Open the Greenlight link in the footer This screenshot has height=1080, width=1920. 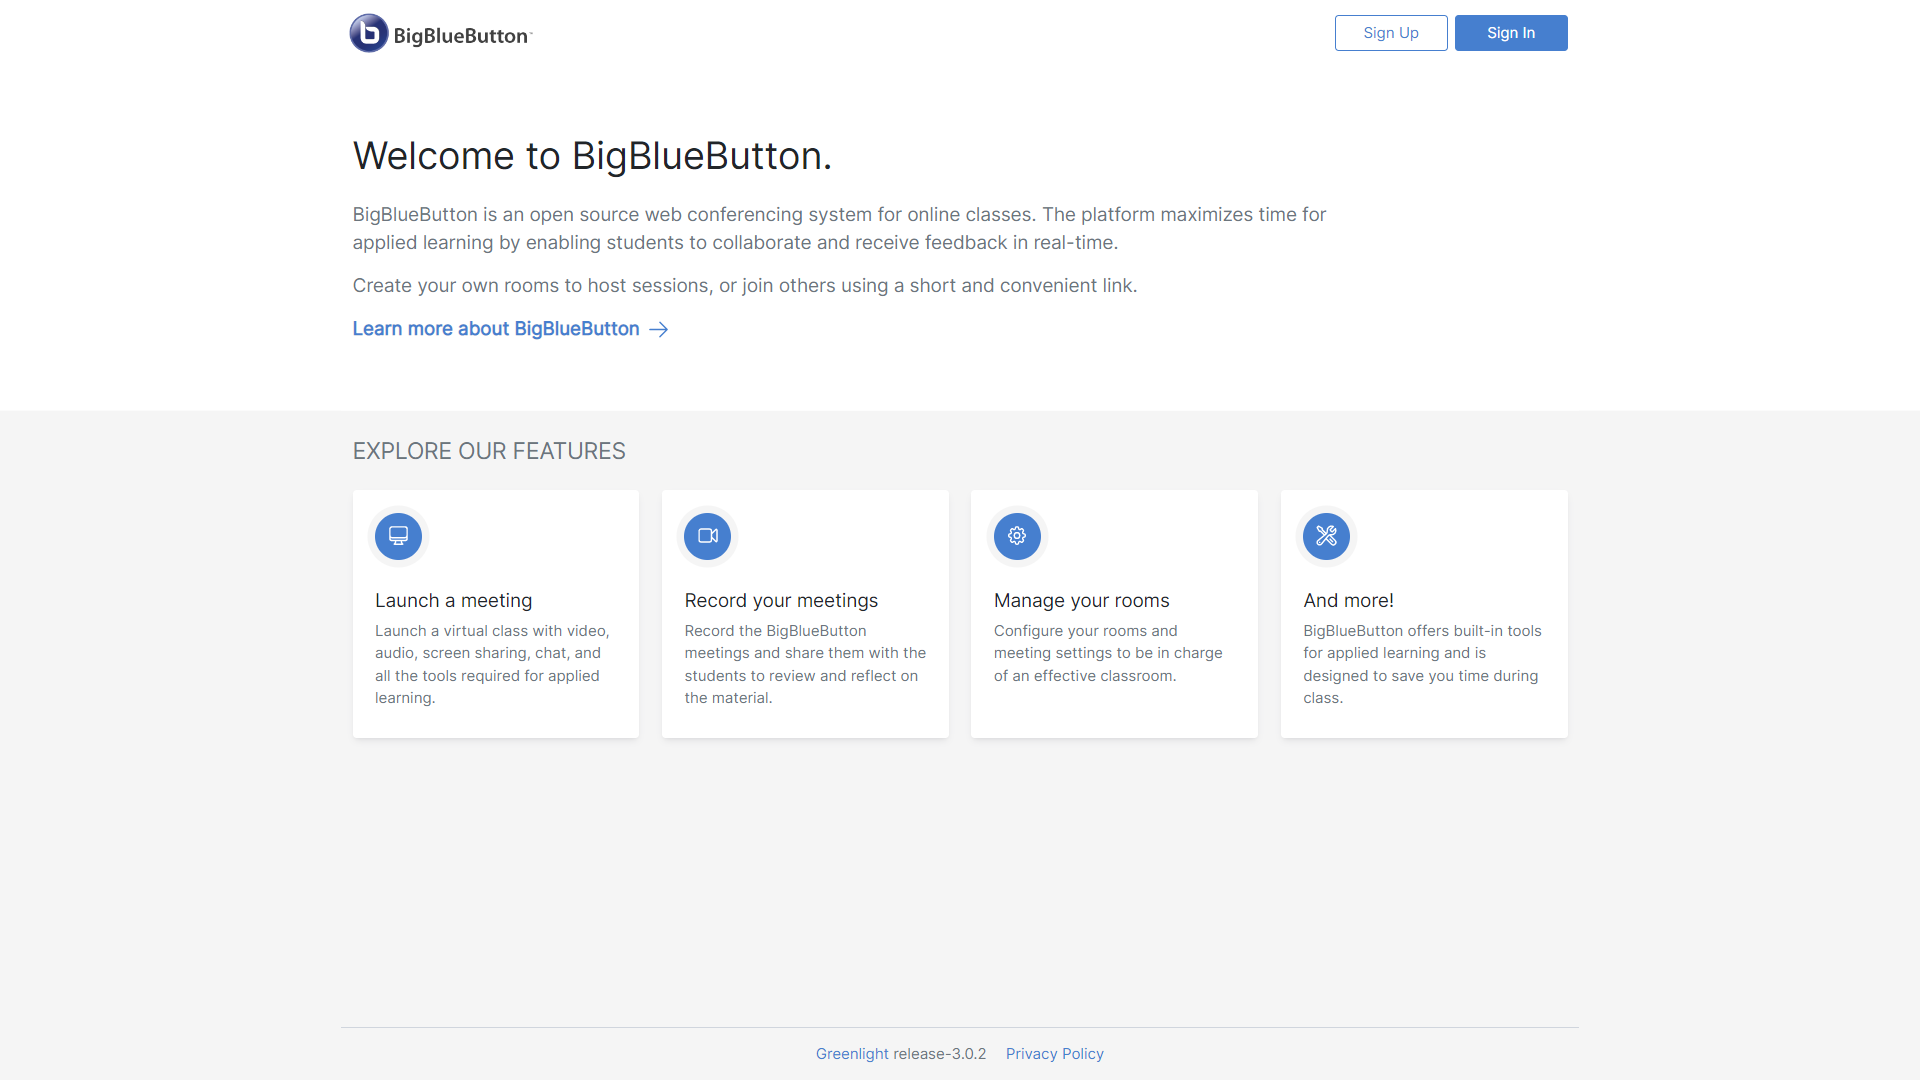[852, 1054]
